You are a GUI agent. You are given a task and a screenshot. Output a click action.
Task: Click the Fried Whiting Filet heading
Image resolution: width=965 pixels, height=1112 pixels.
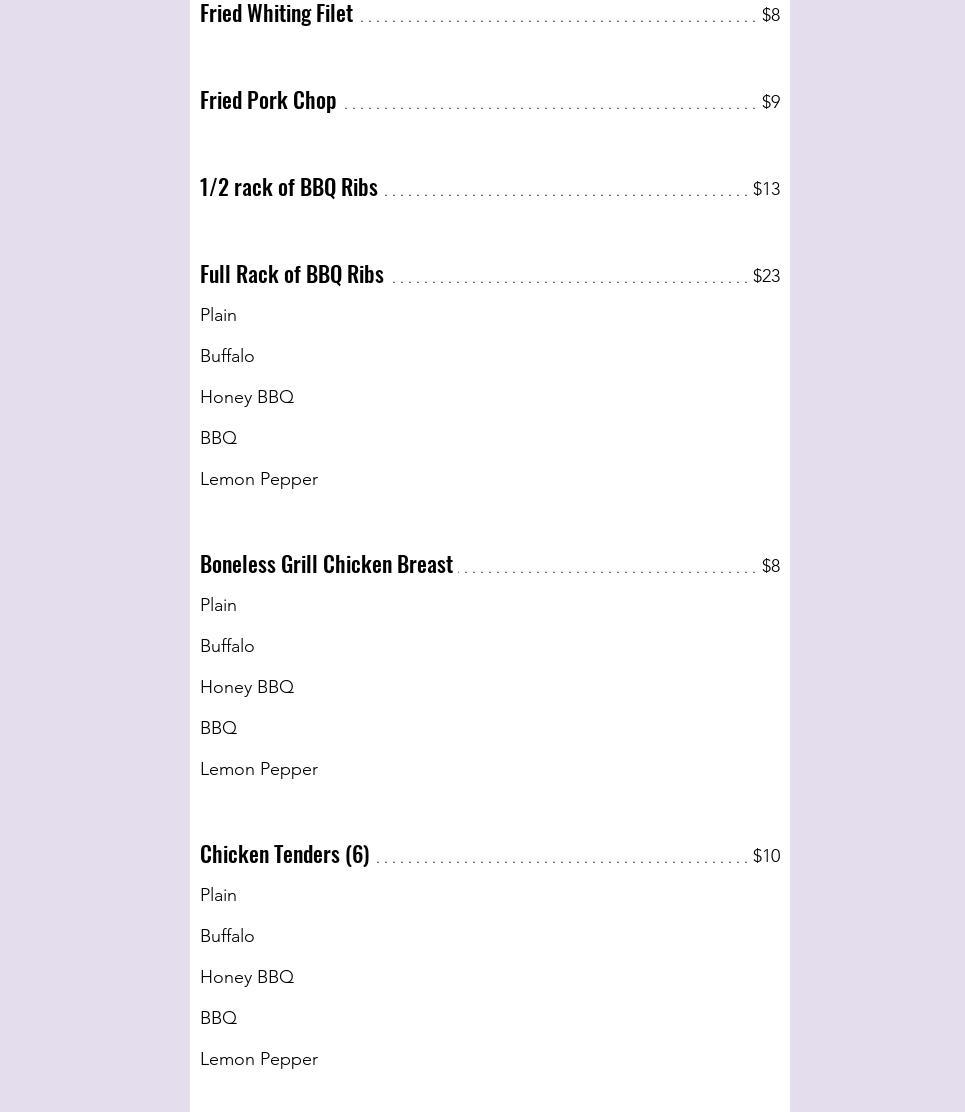pos(276,14)
